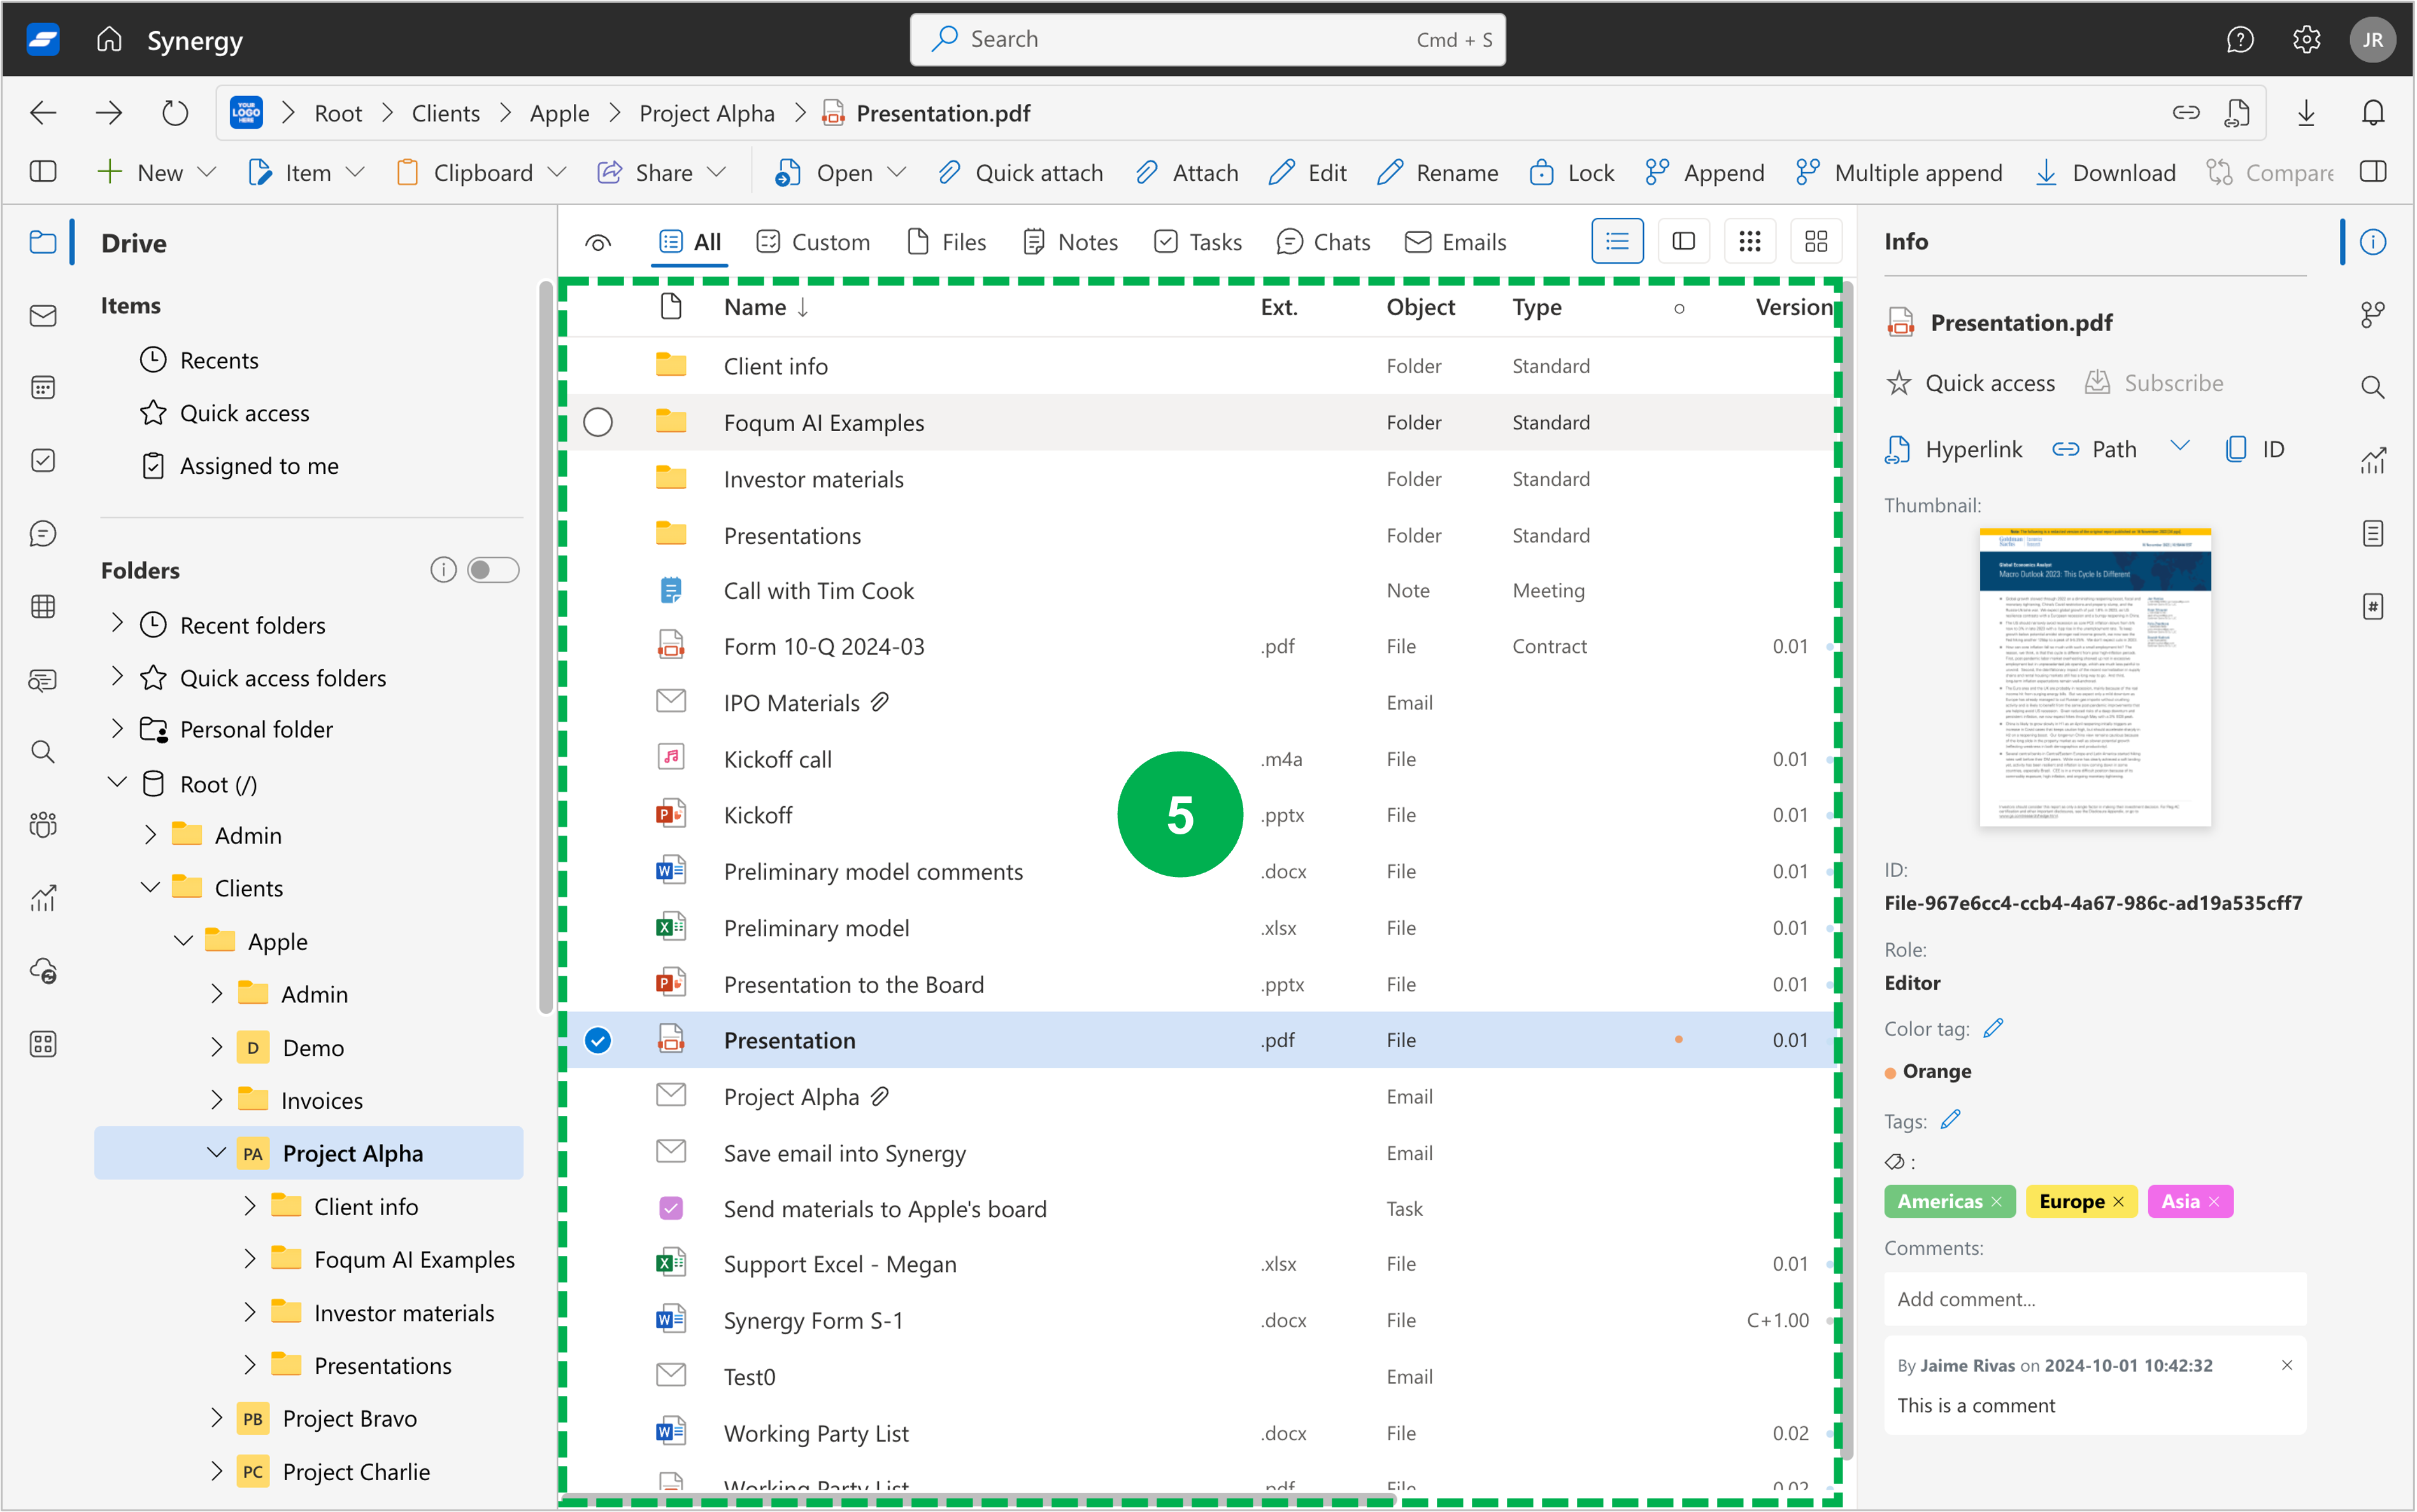This screenshot has height=1512, width=2417.
Task: Click the Info icon in the right rail
Action: (x=2372, y=242)
